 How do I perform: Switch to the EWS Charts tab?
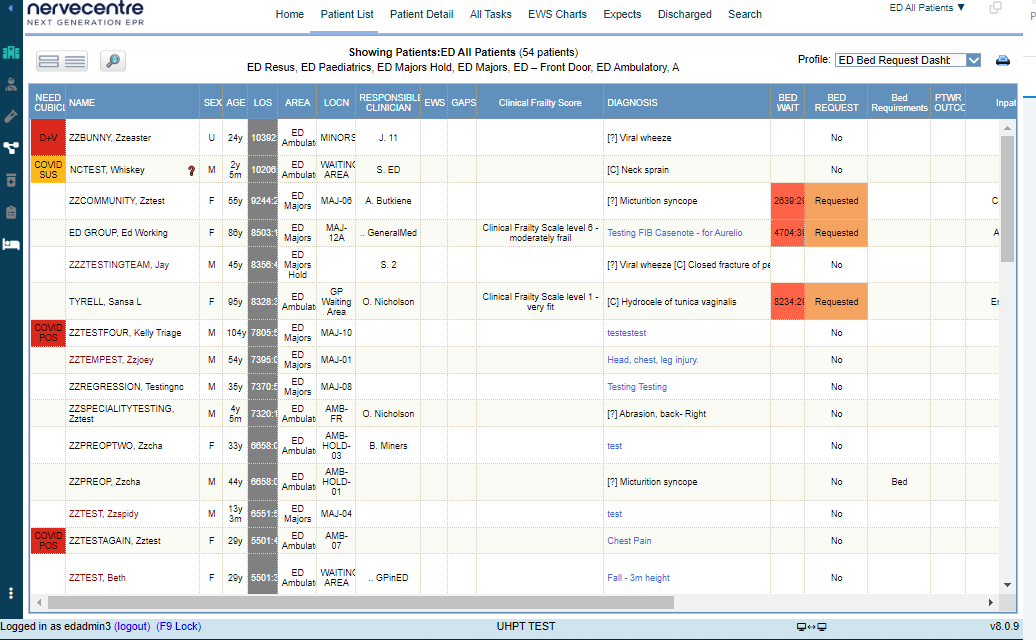[557, 15]
